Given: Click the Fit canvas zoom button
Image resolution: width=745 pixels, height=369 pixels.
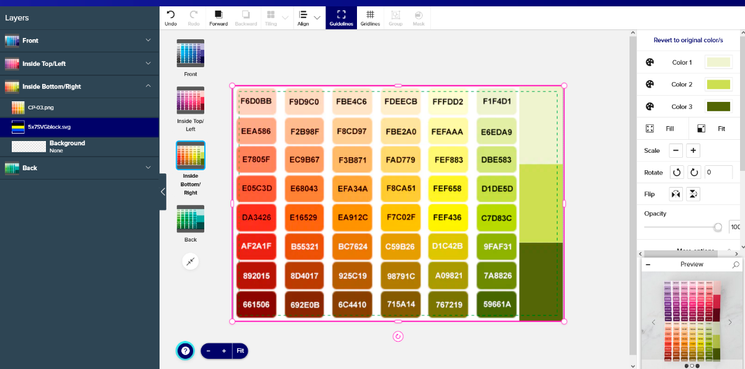Looking at the screenshot, I should point(240,351).
